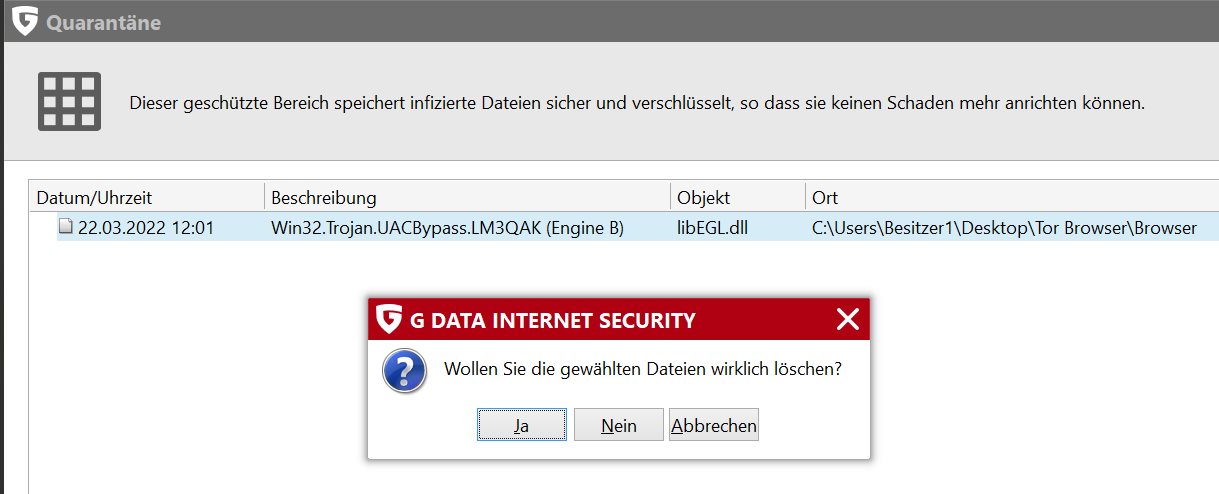
Task: Click the Tor Browser file path cell
Action: click(1004, 228)
